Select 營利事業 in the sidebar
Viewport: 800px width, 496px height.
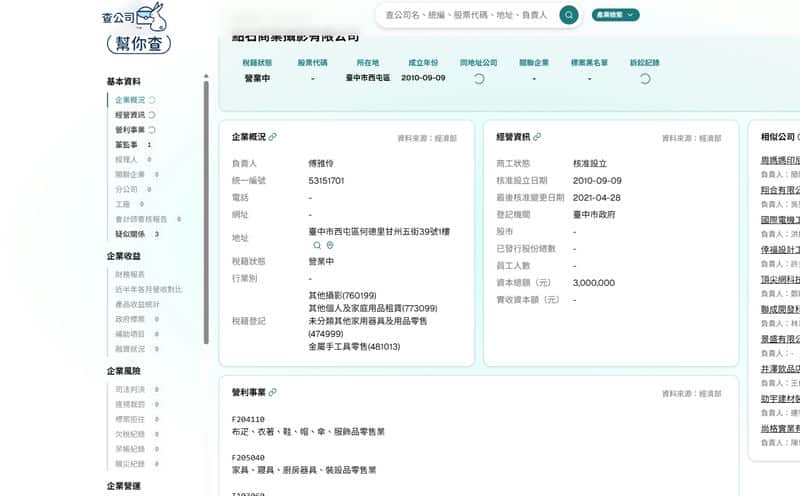coord(130,130)
